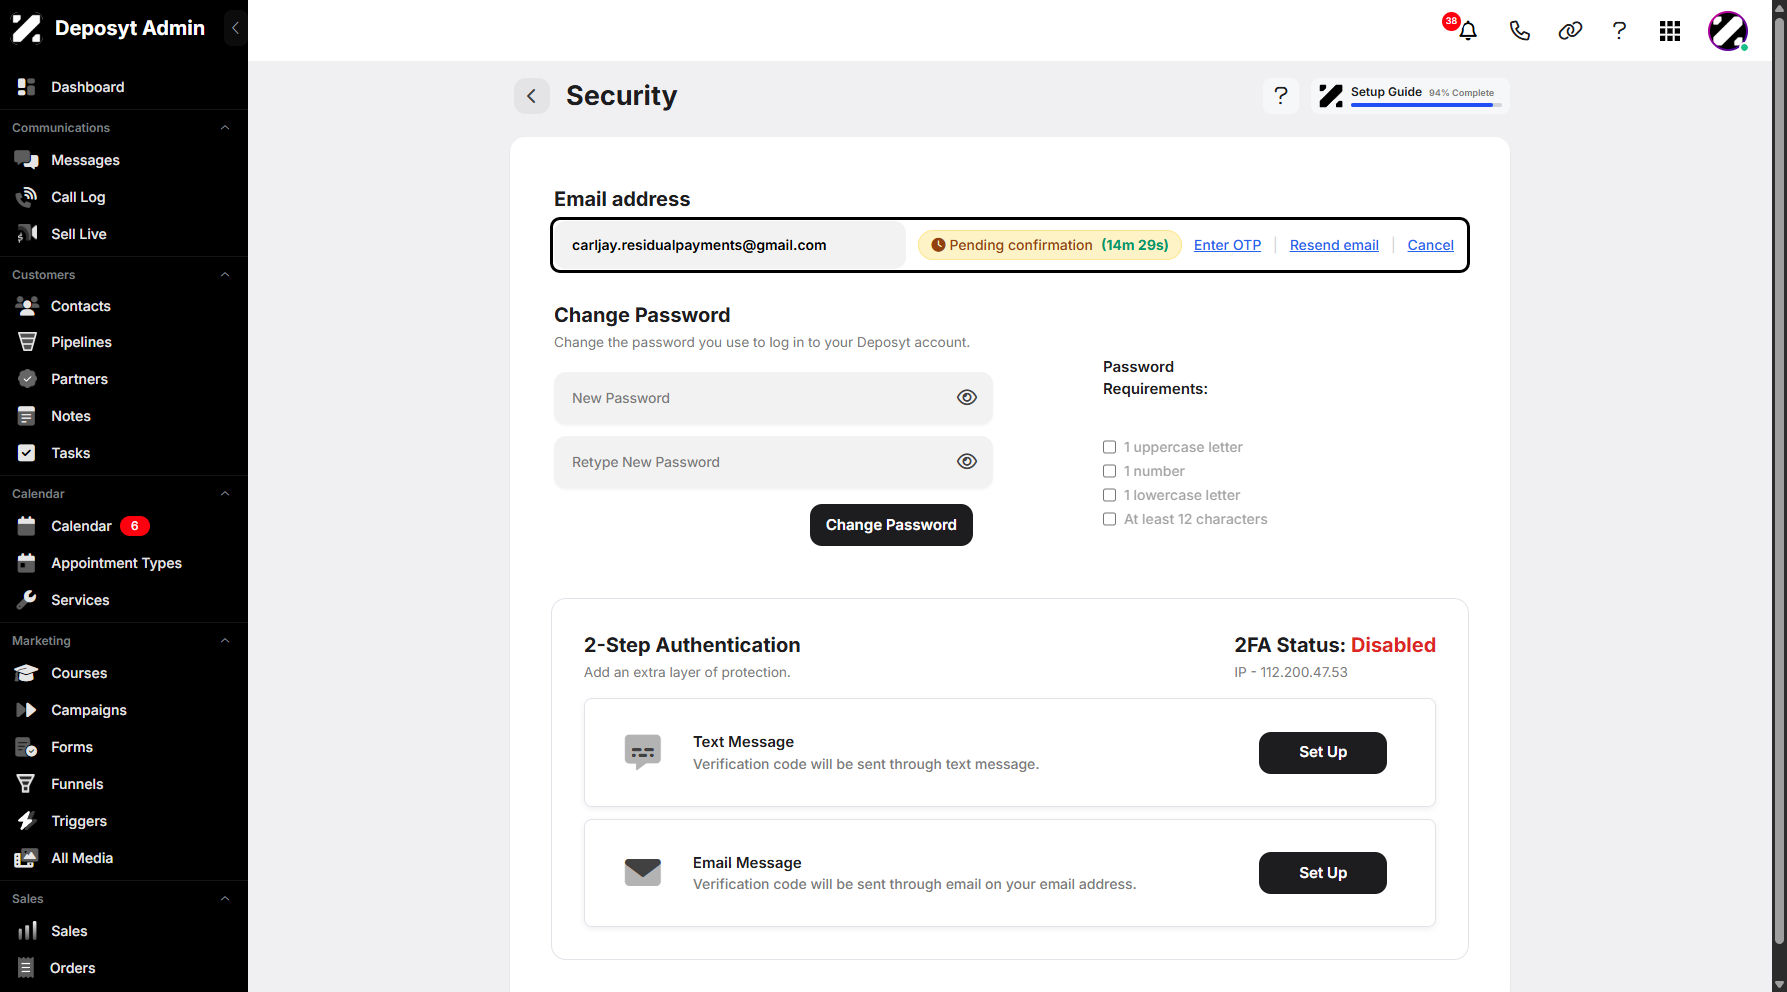Tick the 1 lowercase letter checkbox
The height and width of the screenshot is (992, 1787).
pos(1109,495)
